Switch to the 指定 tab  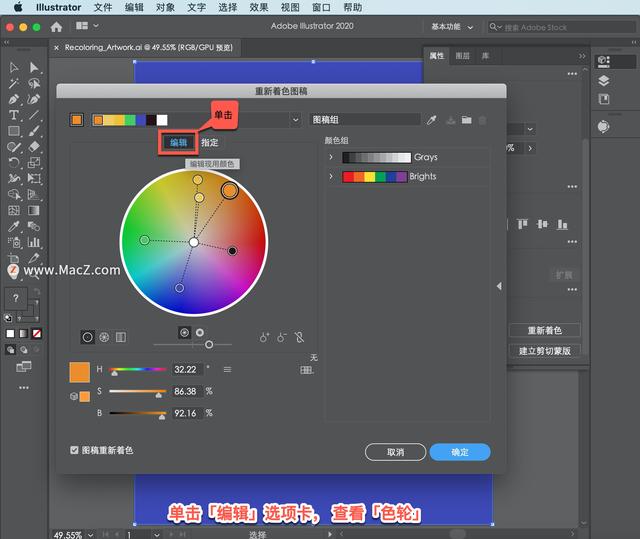tap(209, 143)
